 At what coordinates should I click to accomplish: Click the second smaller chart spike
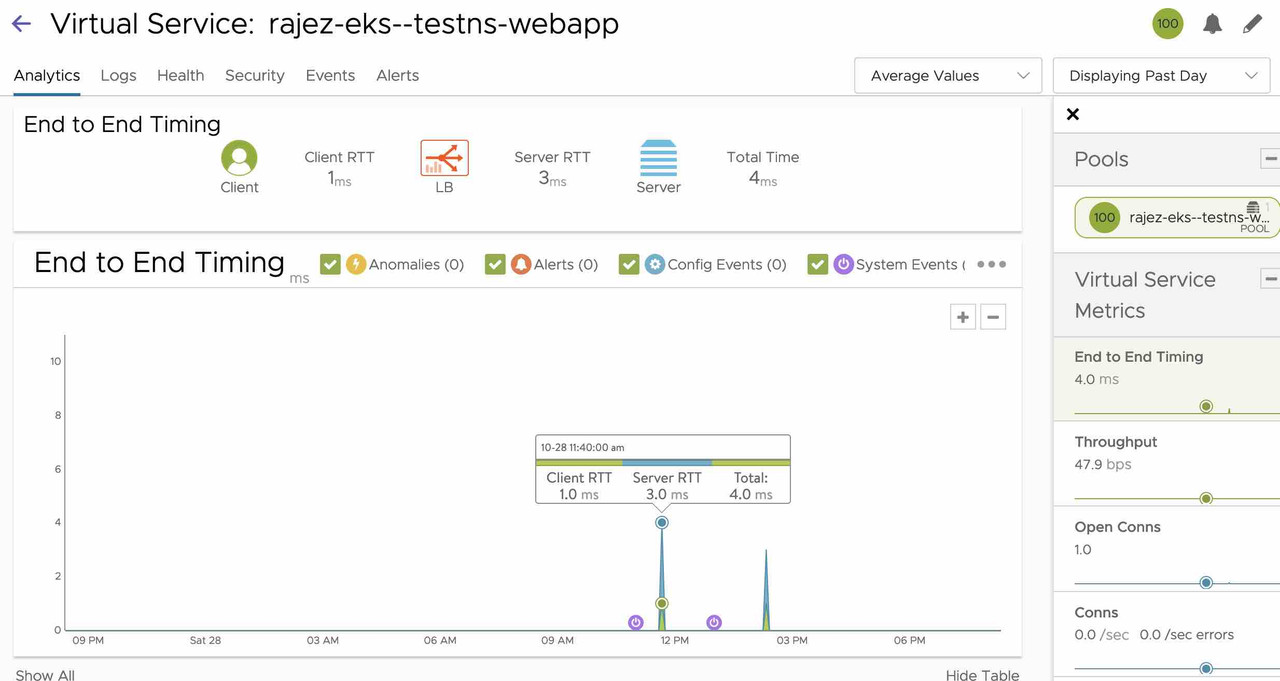pyautogui.click(x=766, y=590)
